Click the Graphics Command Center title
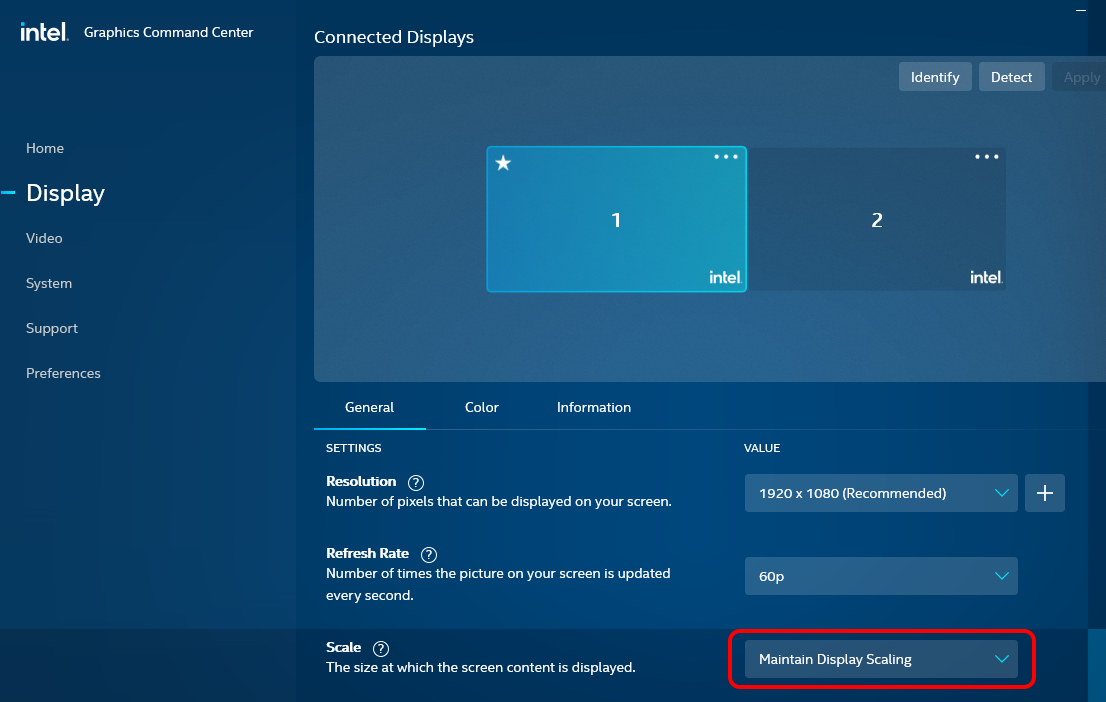The width and height of the screenshot is (1106, 702). tap(169, 32)
